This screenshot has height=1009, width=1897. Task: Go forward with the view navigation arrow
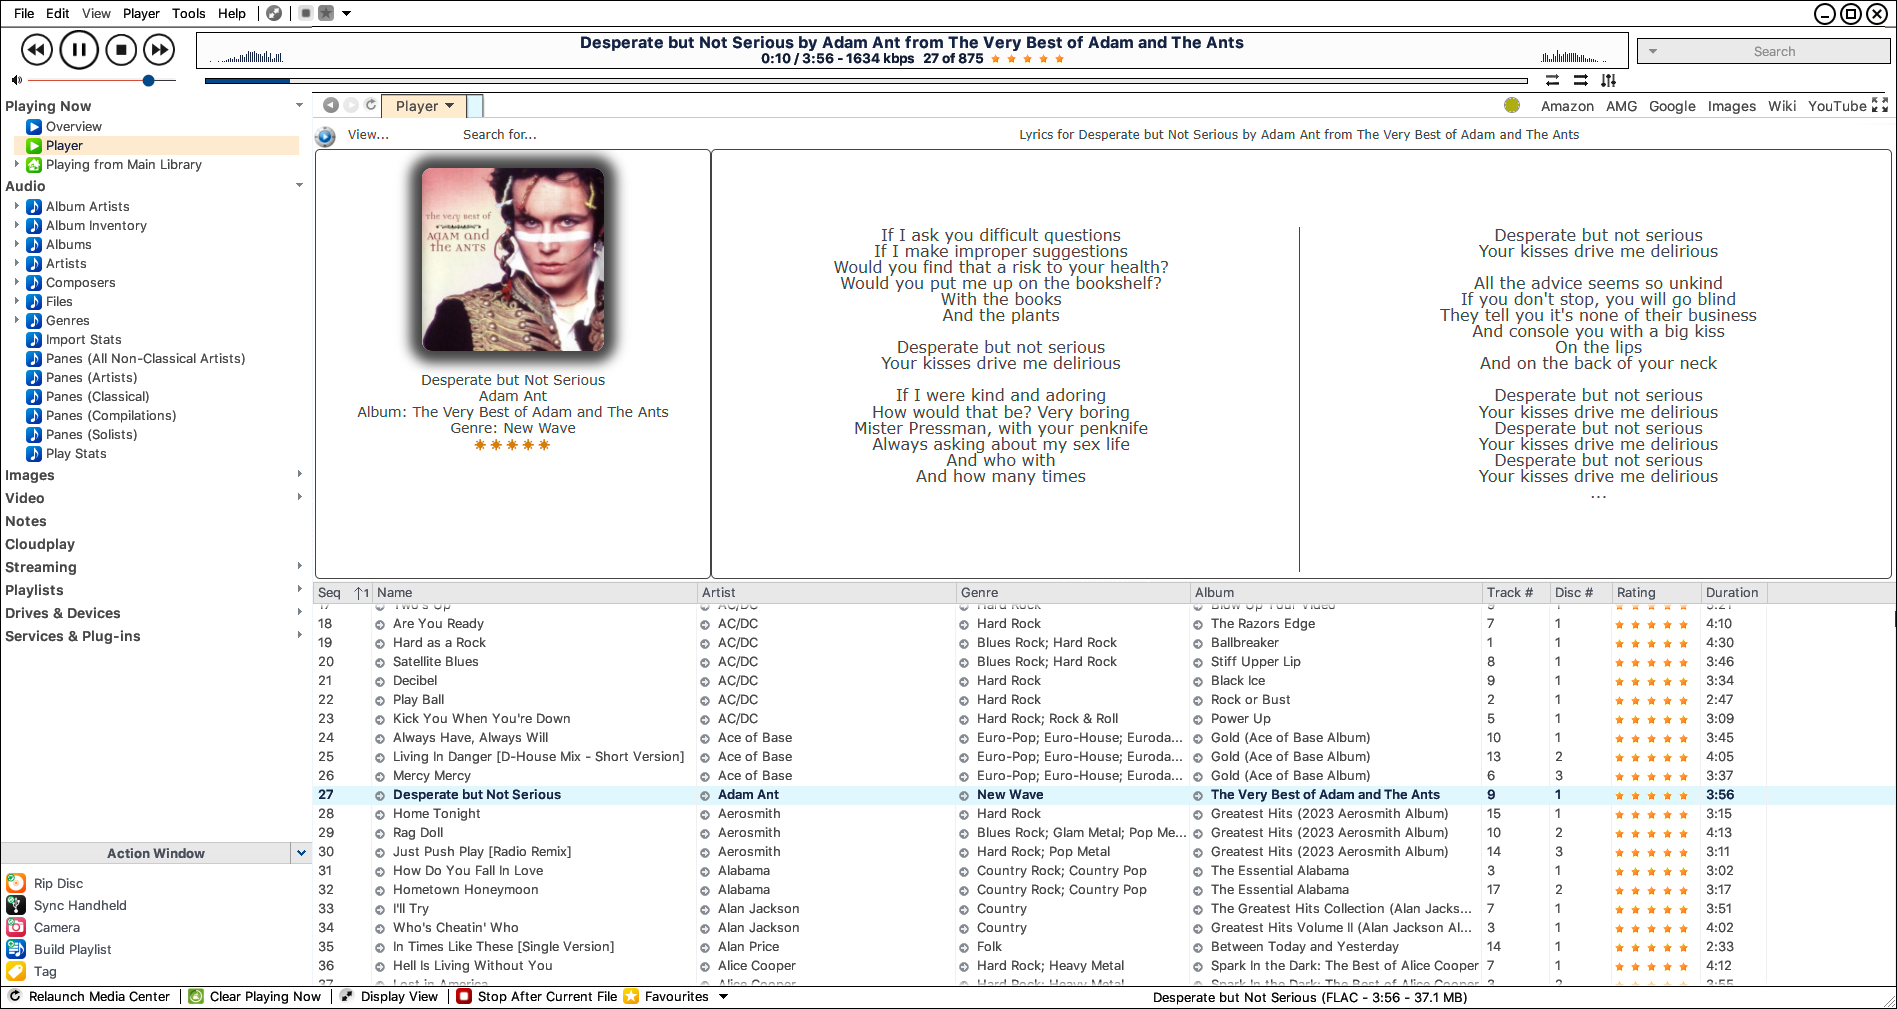pyautogui.click(x=351, y=105)
